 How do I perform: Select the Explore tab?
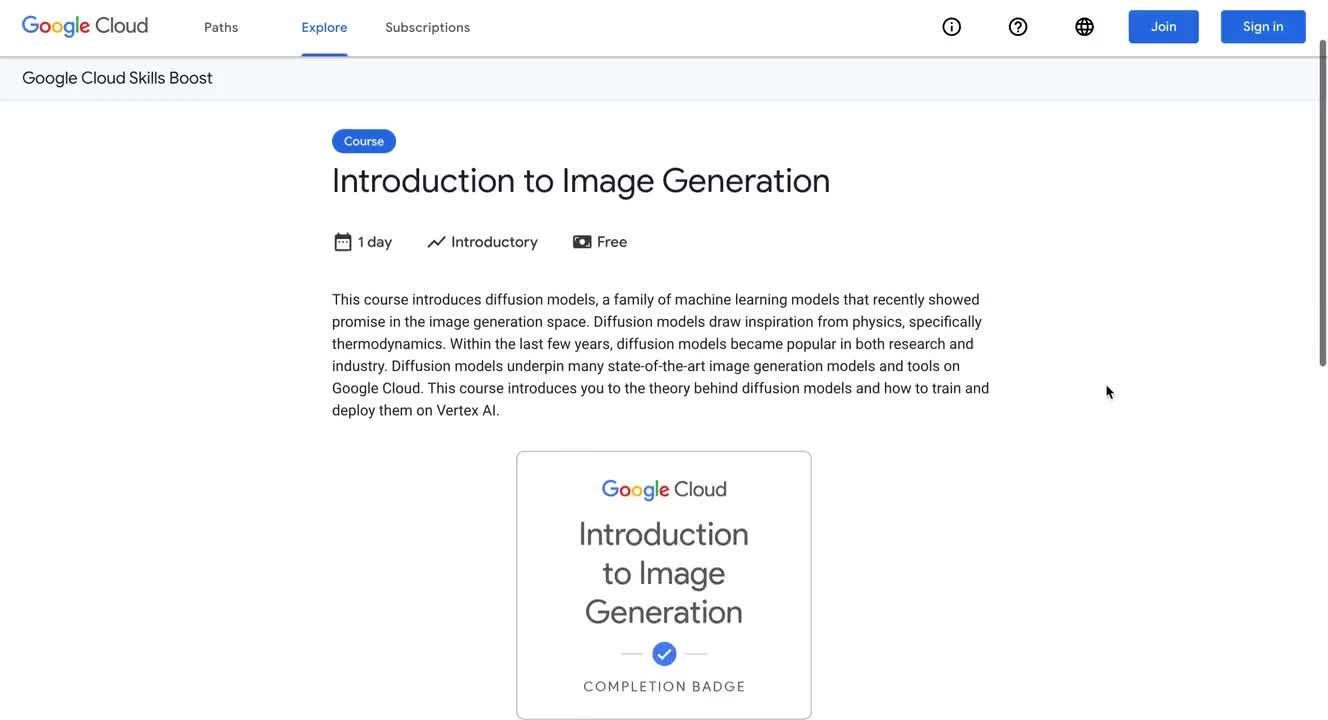coord(324,27)
